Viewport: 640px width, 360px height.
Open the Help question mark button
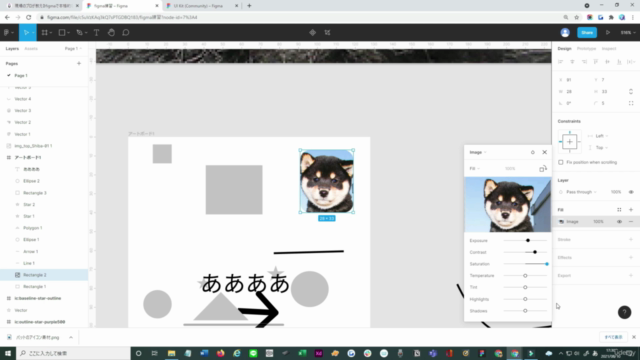[x=624, y=312]
